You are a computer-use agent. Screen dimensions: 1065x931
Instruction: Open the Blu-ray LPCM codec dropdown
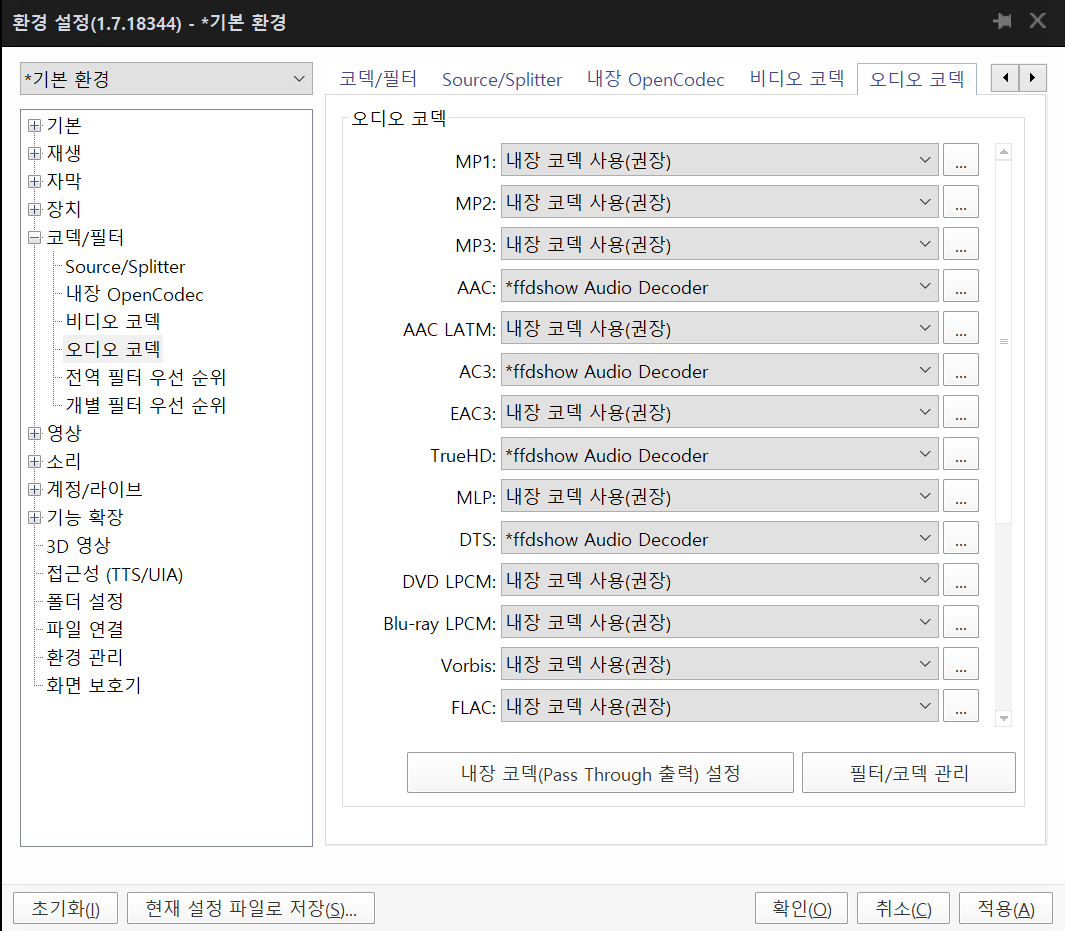[x=720, y=622]
